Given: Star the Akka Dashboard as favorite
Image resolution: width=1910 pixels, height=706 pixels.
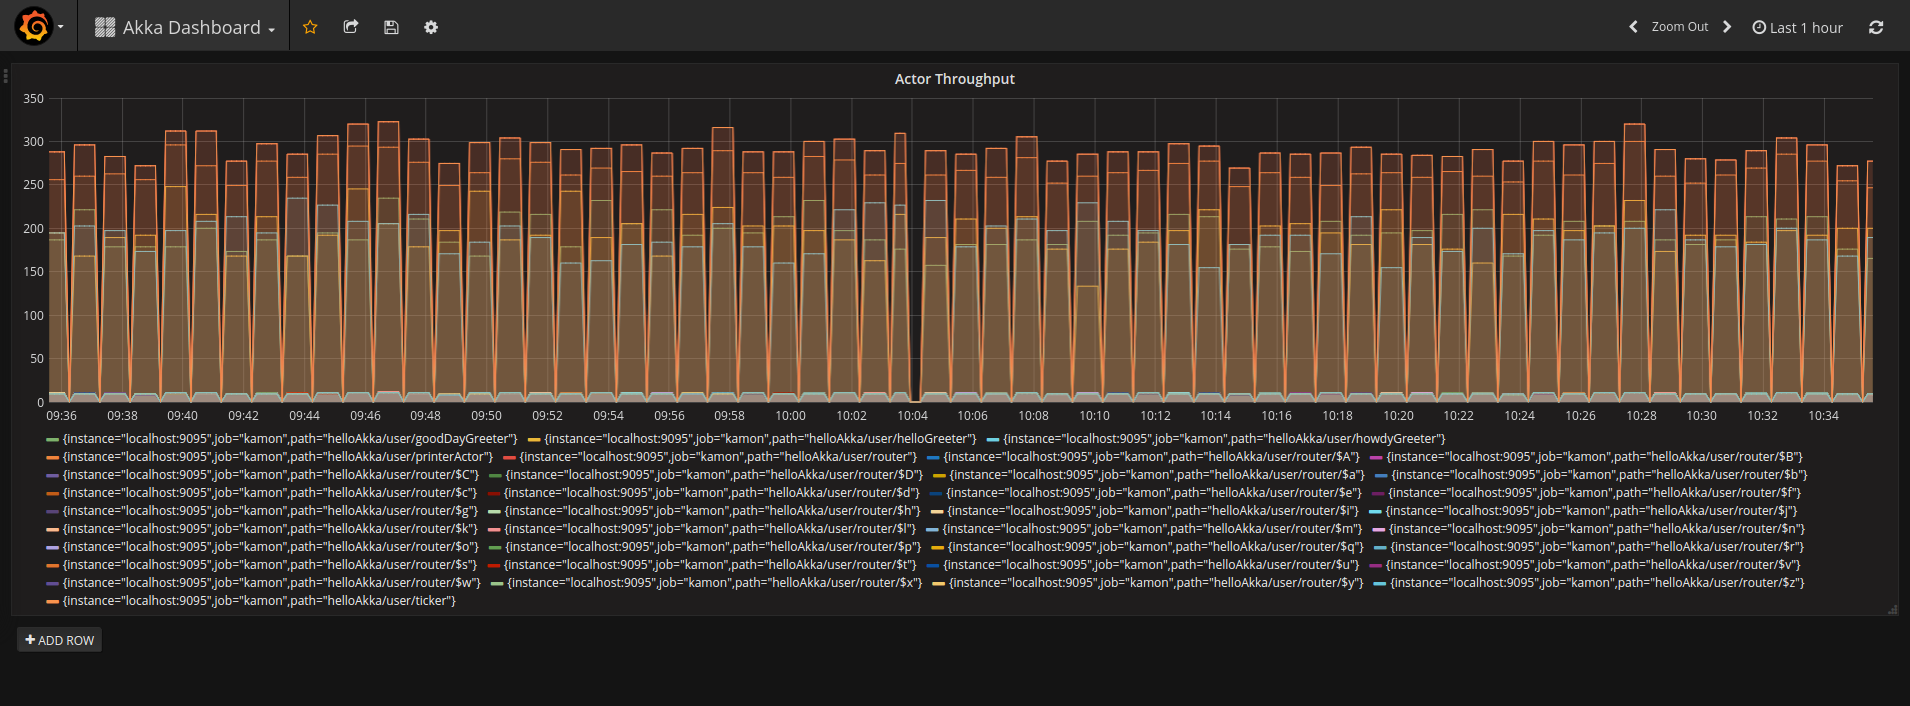Looking at the screenshot, I should point(310,27).
